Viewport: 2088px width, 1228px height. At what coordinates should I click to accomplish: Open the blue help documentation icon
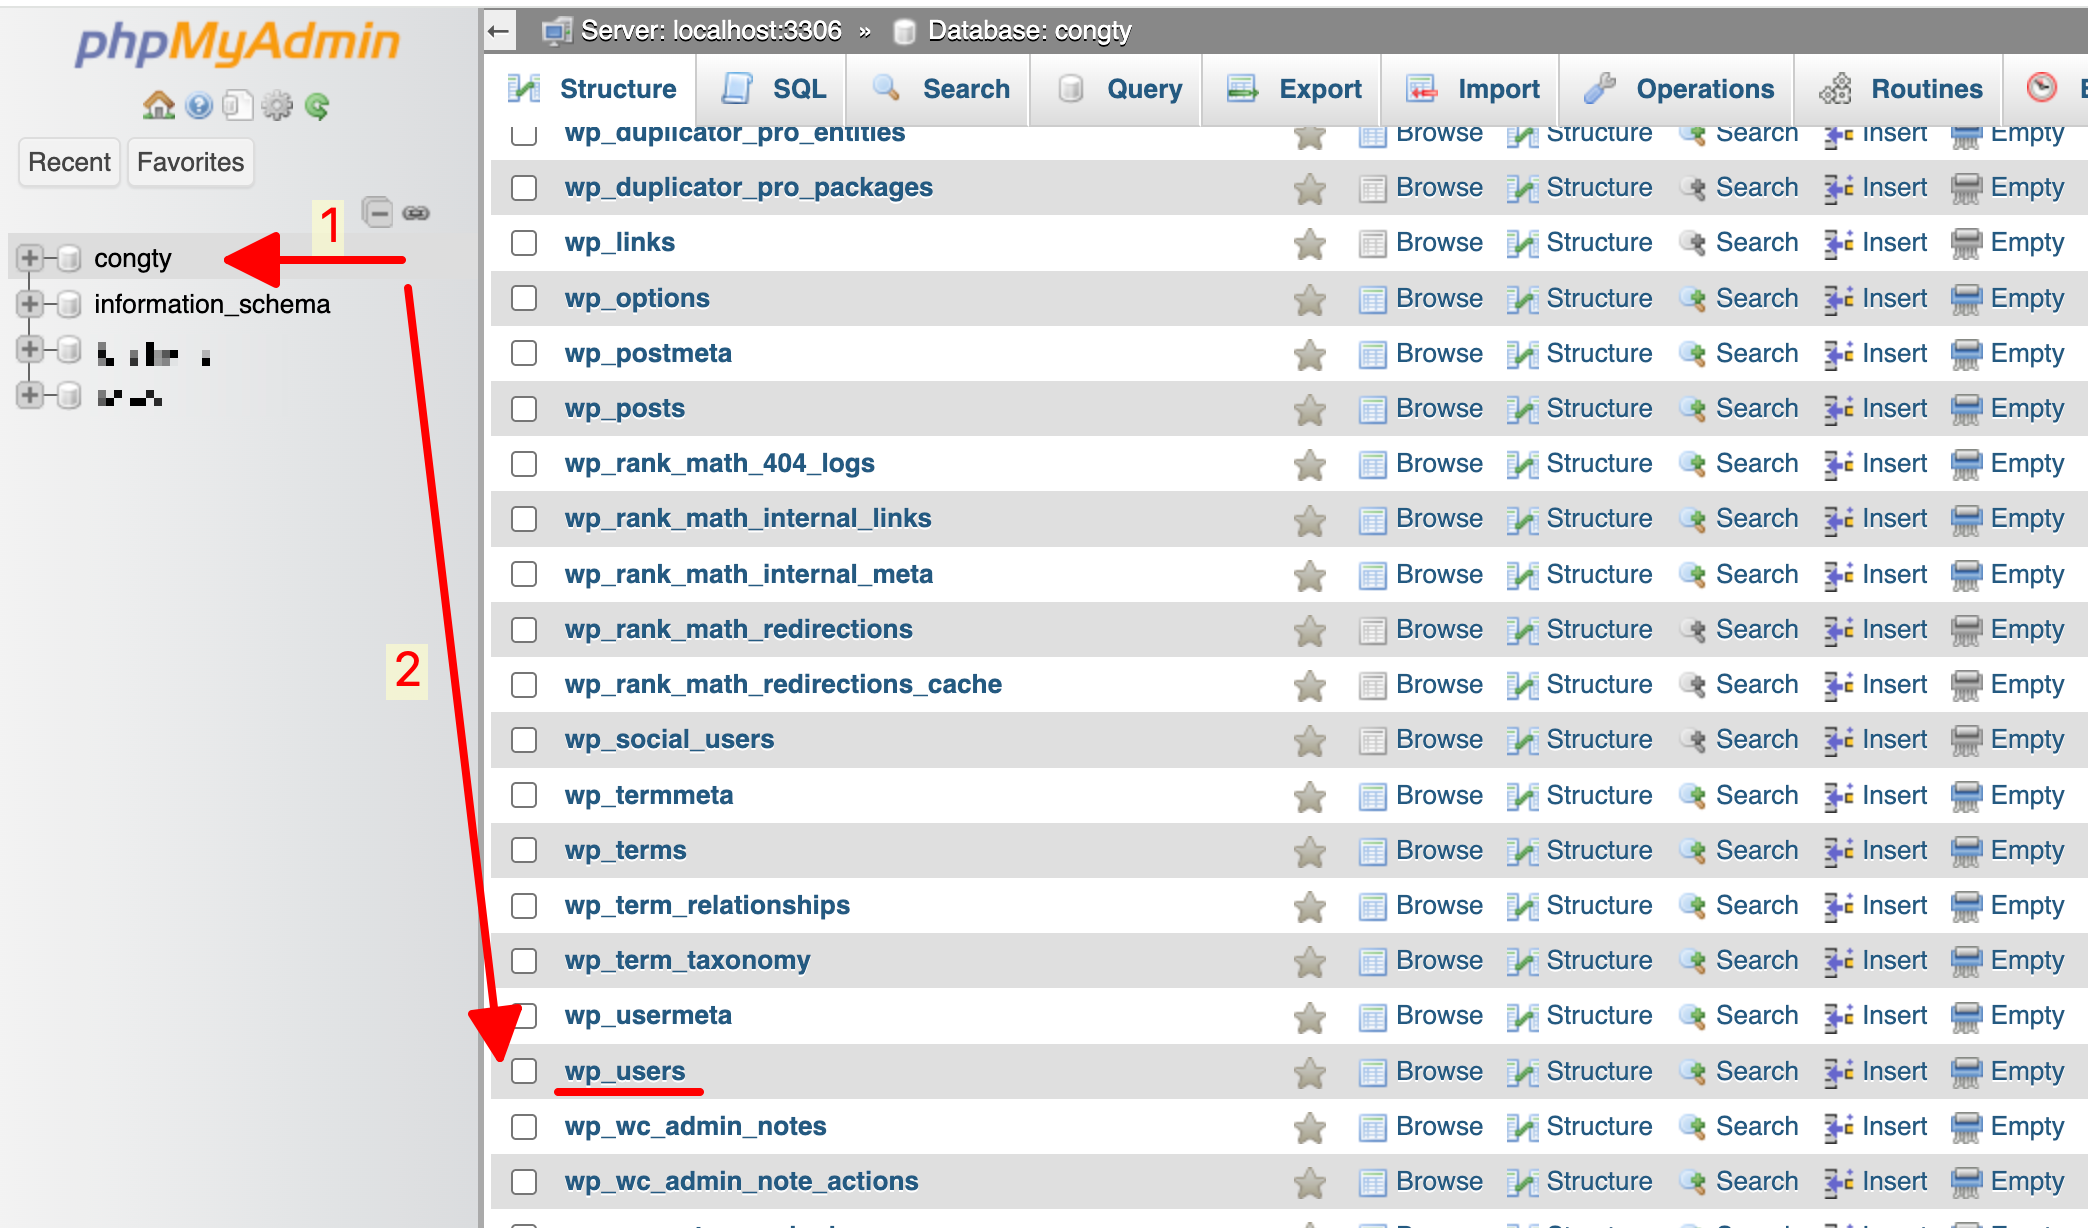coord(199,105)
